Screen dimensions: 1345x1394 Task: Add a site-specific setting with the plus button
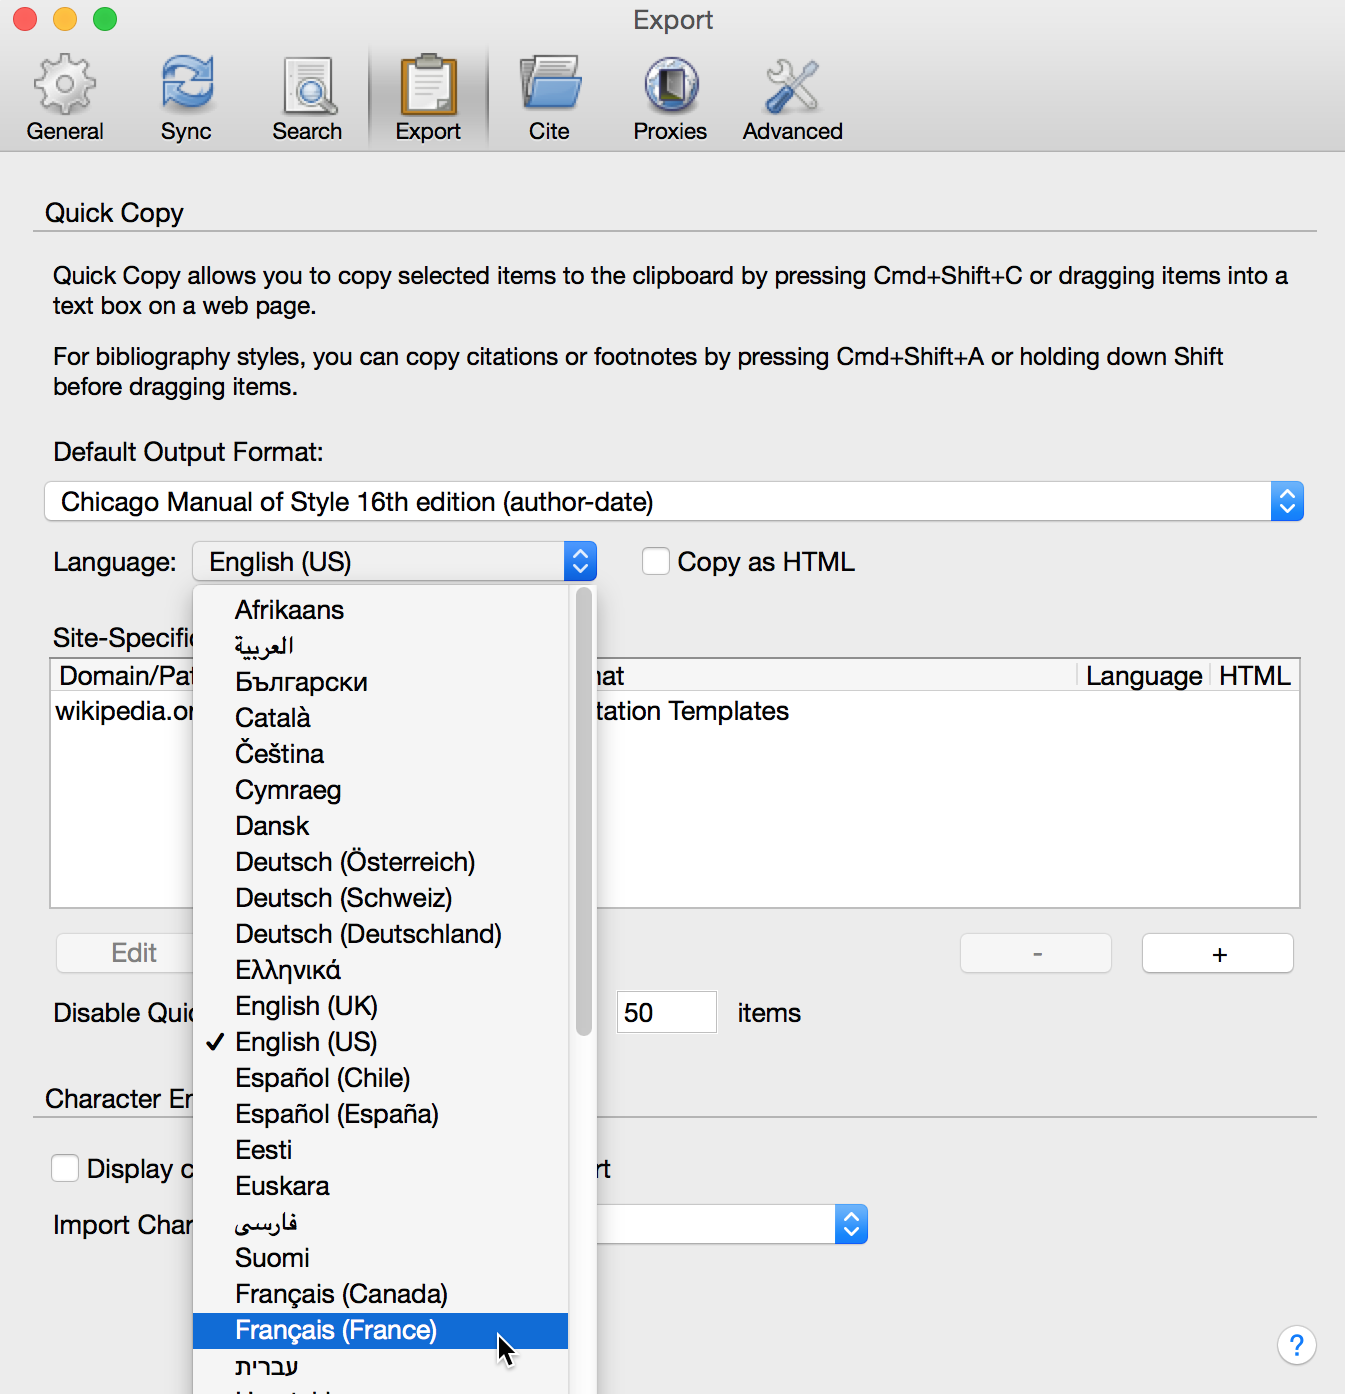coord(1217,953)
